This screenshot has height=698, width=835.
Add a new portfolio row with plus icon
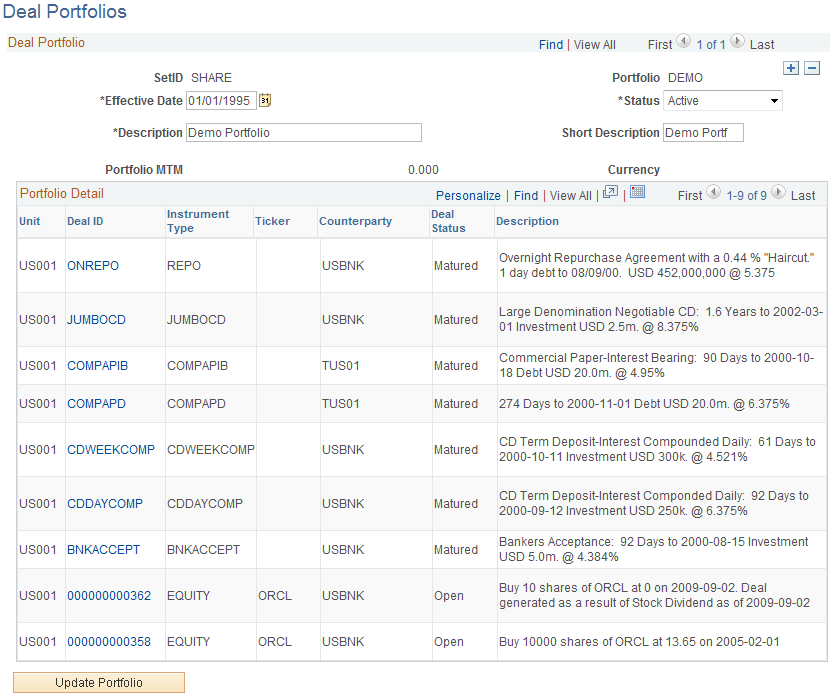tap(791, 68)
